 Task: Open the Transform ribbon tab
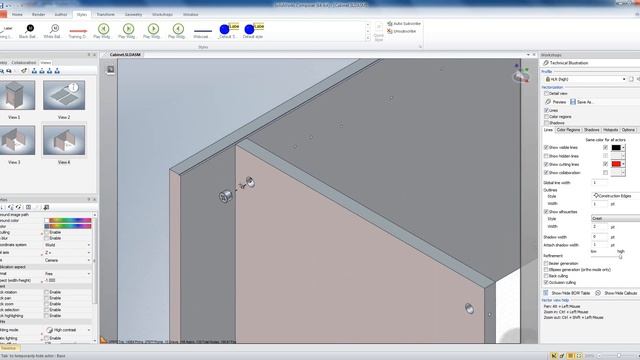106,14
